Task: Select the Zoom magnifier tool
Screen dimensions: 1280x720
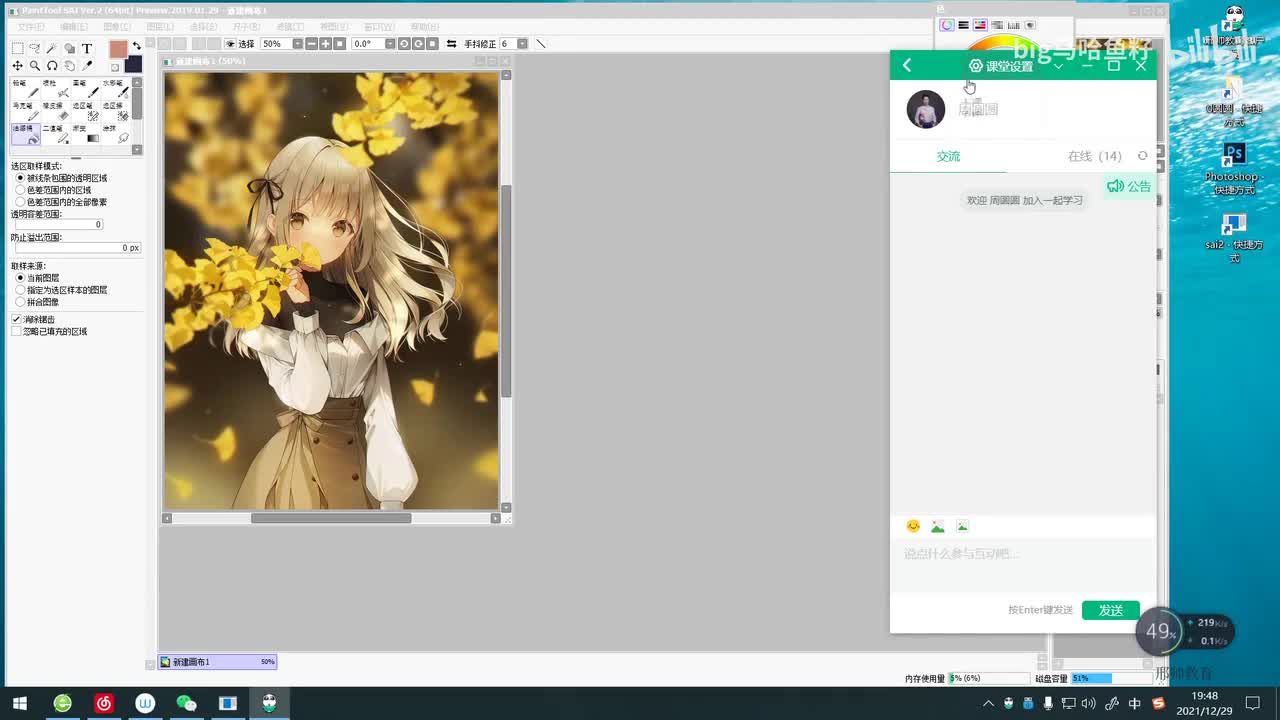Action: click(x=35, y=65)
